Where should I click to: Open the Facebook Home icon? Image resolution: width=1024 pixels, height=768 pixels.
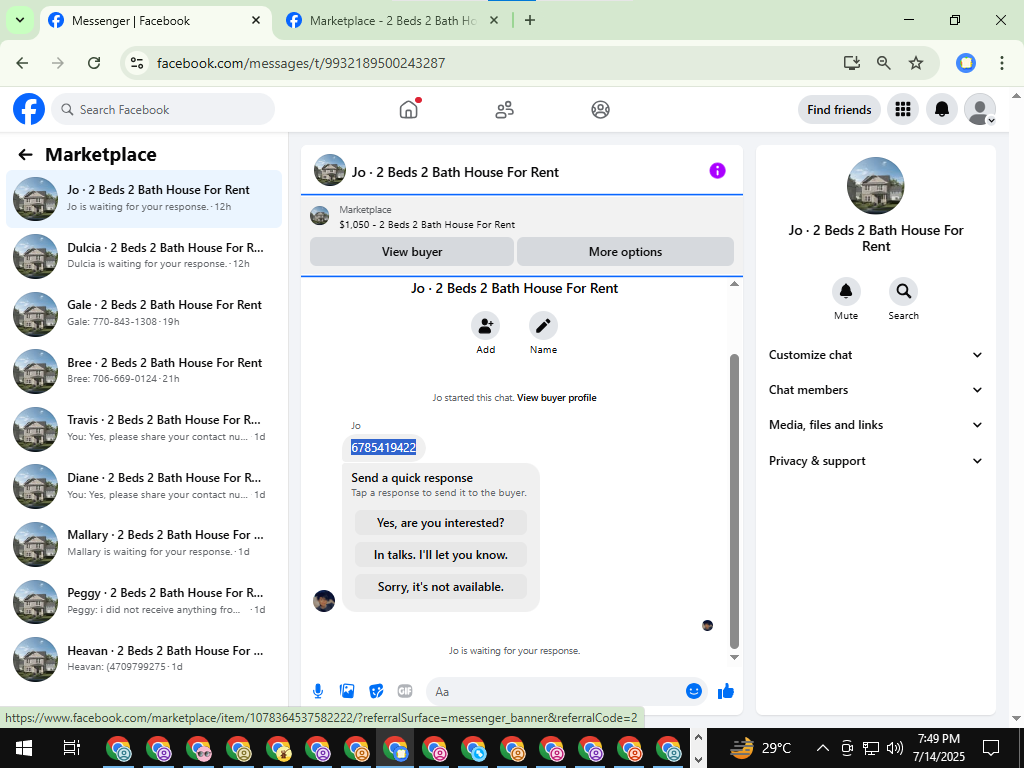pyautogui.click(x=409, y=109)
